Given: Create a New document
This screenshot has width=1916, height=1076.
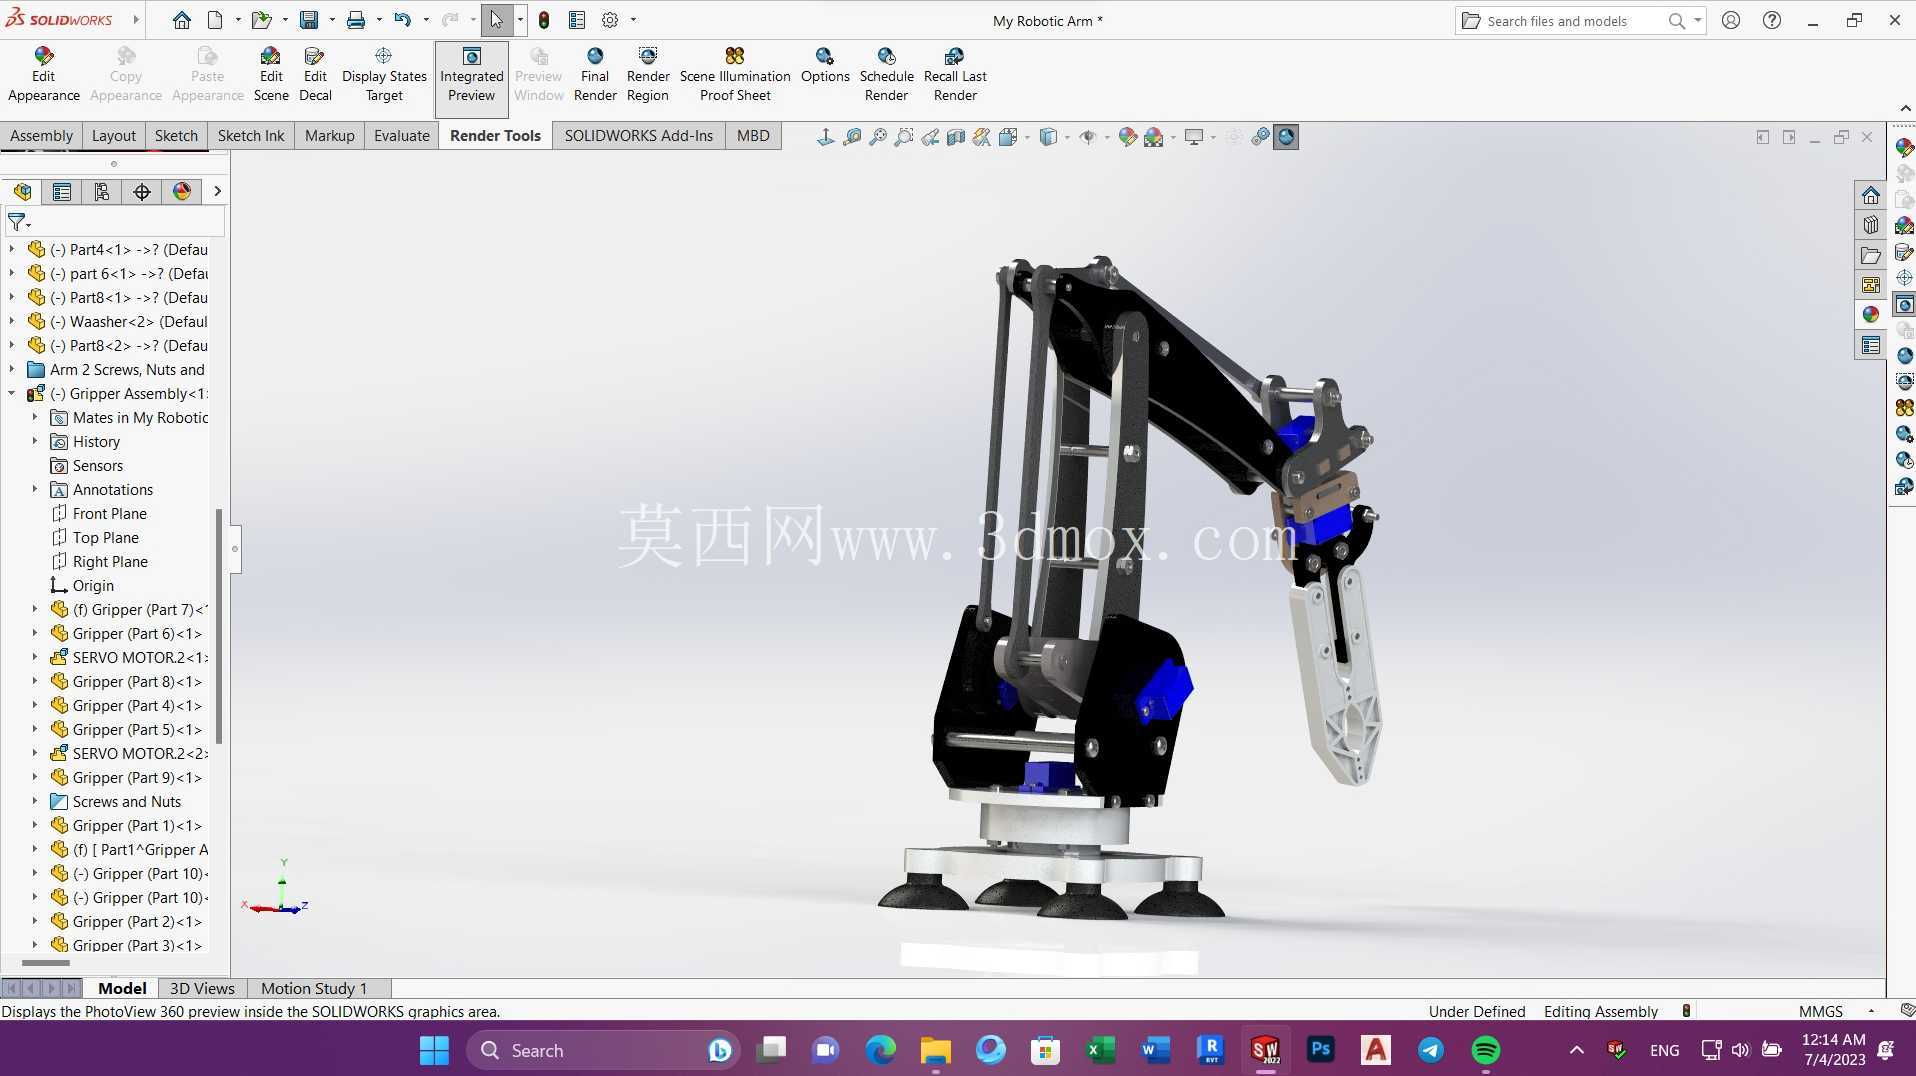Looking at the screenshot, I should (215, 20).
